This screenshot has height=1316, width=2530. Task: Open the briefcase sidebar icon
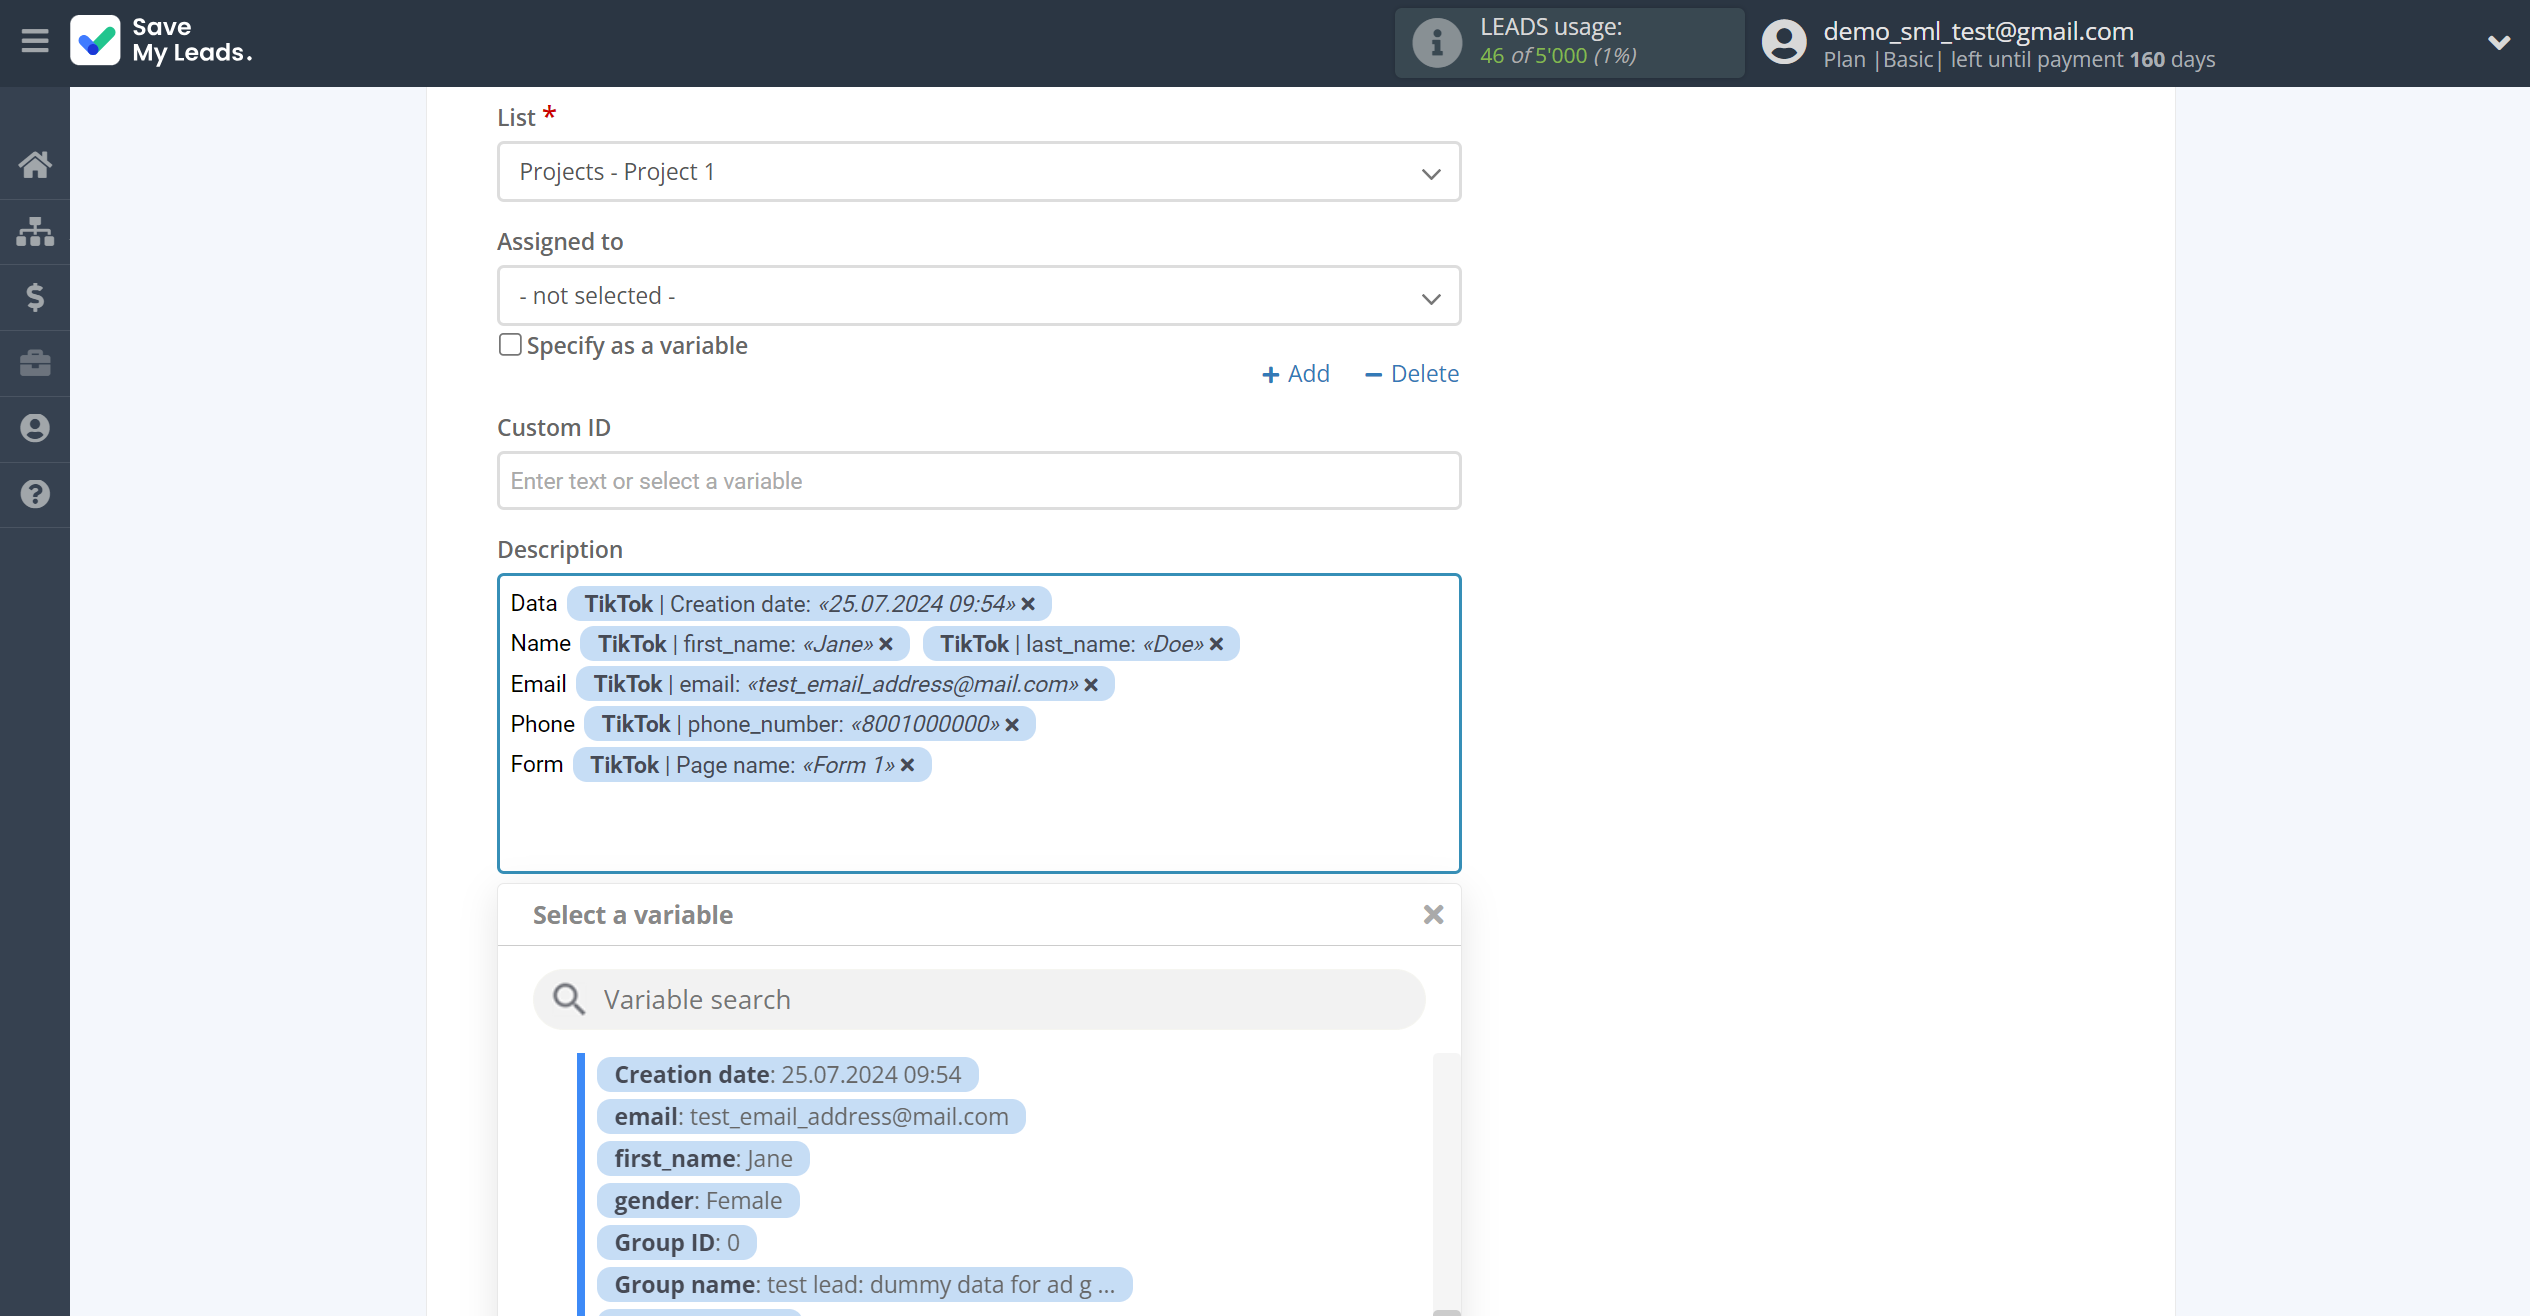(x=35, y=363)
